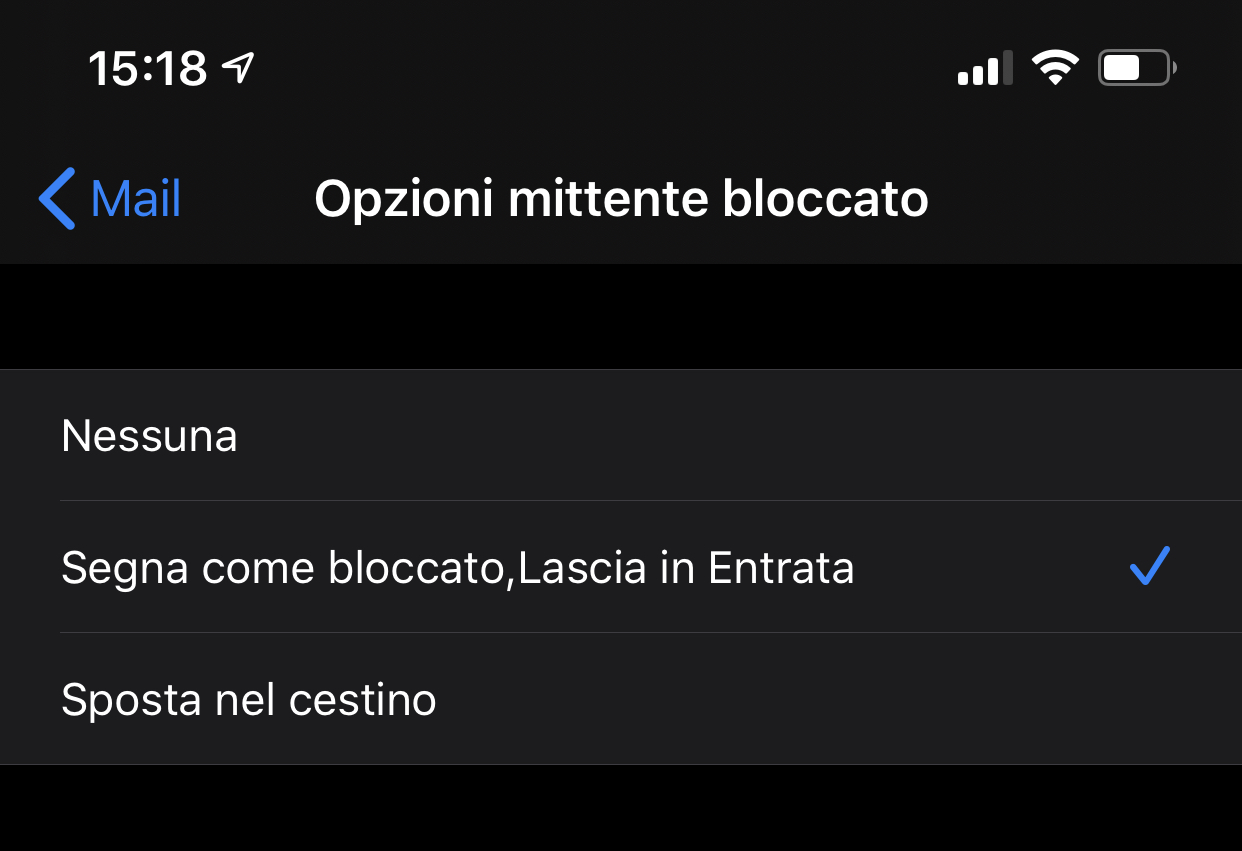The width and height of the screenshot is (1242, 851).
Task: Tap empty navigation bar area right of title
Action: click(1085, 199)
